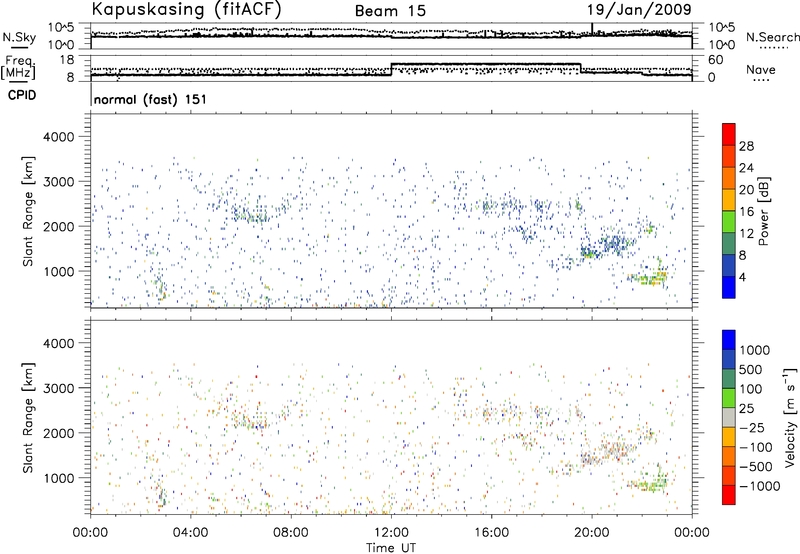Click the 3000 tick in the velocity panel
This screenshot has width=800, height=554.
click(x=59, y=388)
